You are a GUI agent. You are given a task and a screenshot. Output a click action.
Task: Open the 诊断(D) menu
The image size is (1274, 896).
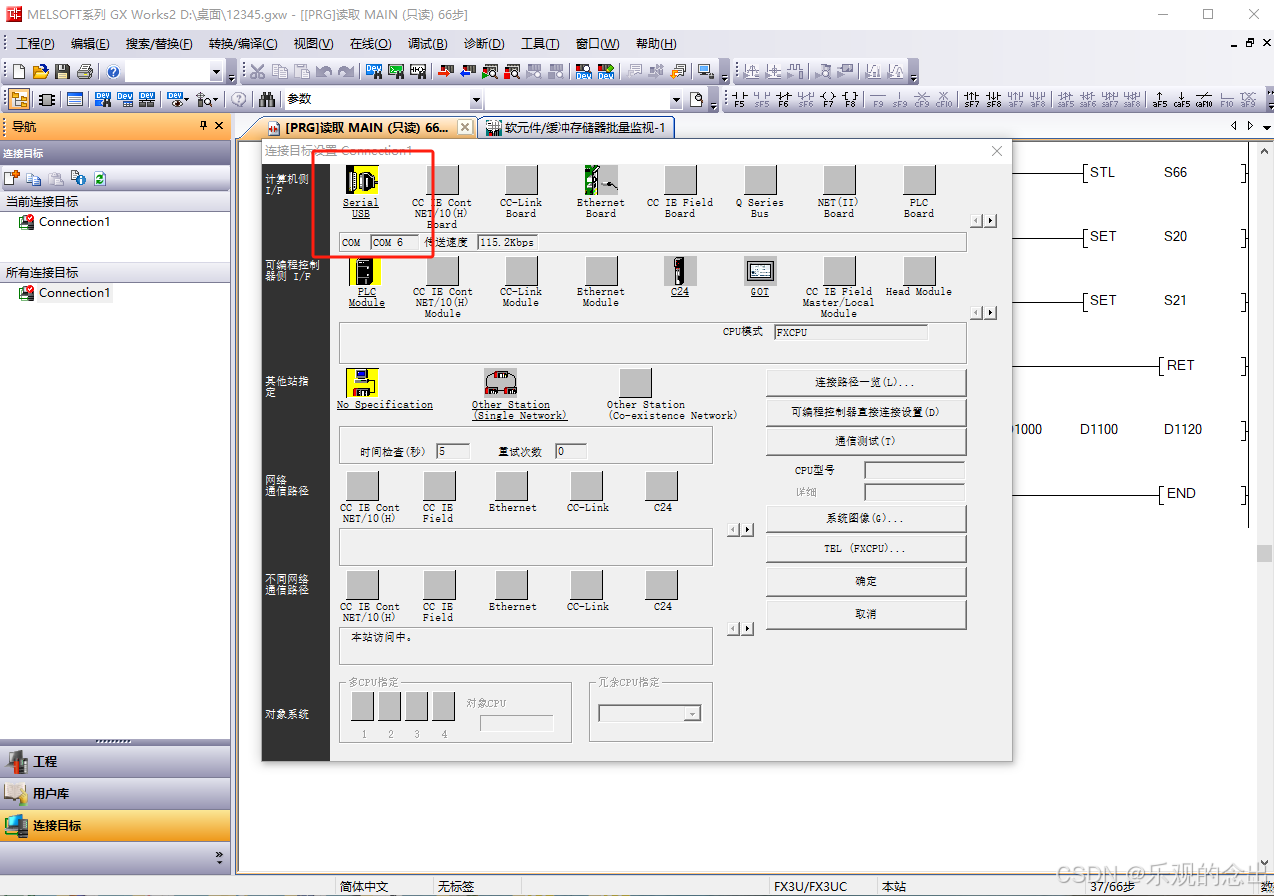[484, 44]
